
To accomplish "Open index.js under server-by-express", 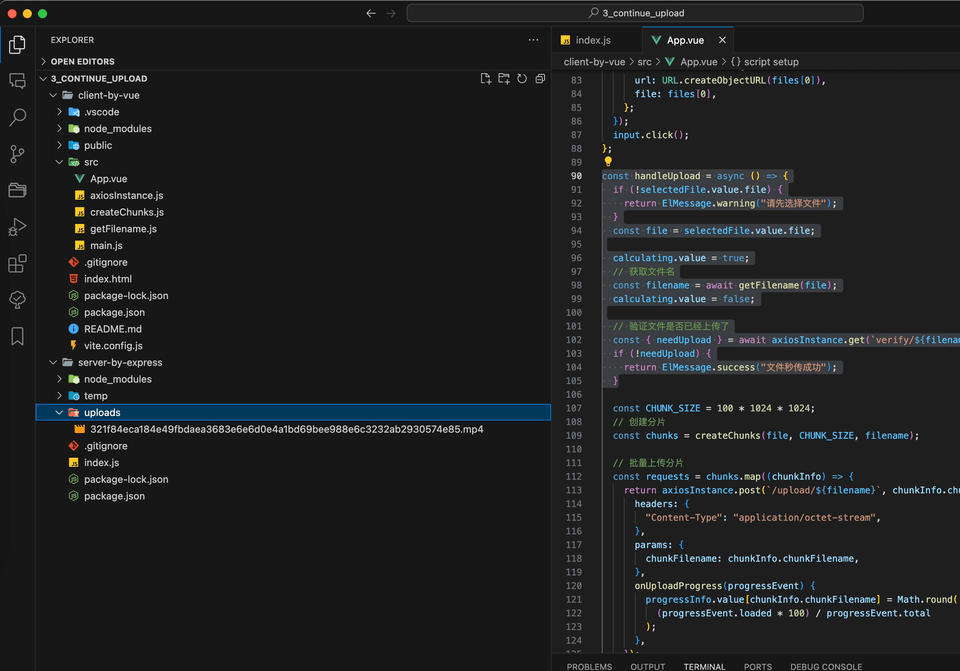I will click(x=293, y=463).
